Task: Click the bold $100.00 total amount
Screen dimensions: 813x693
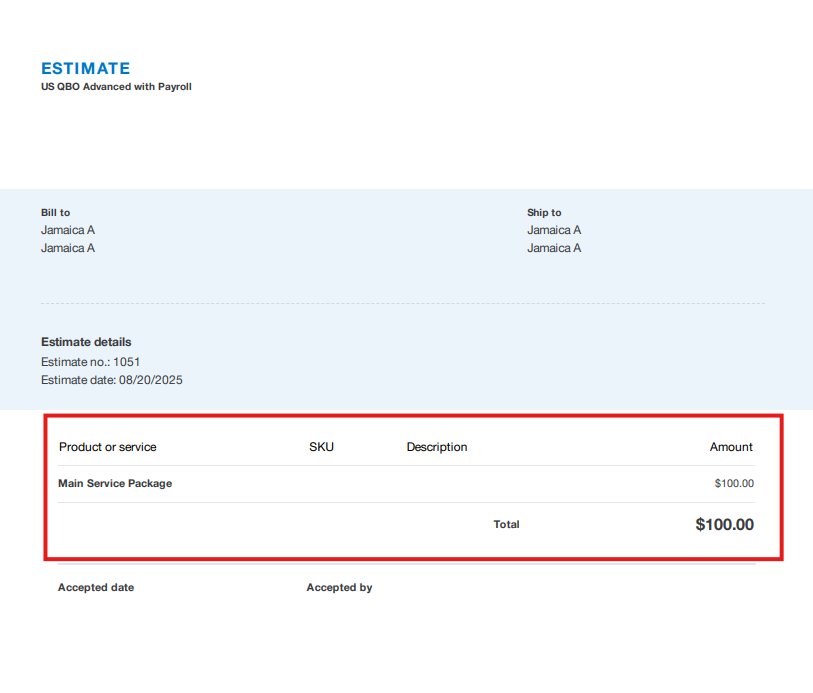Action: [724, 525]
